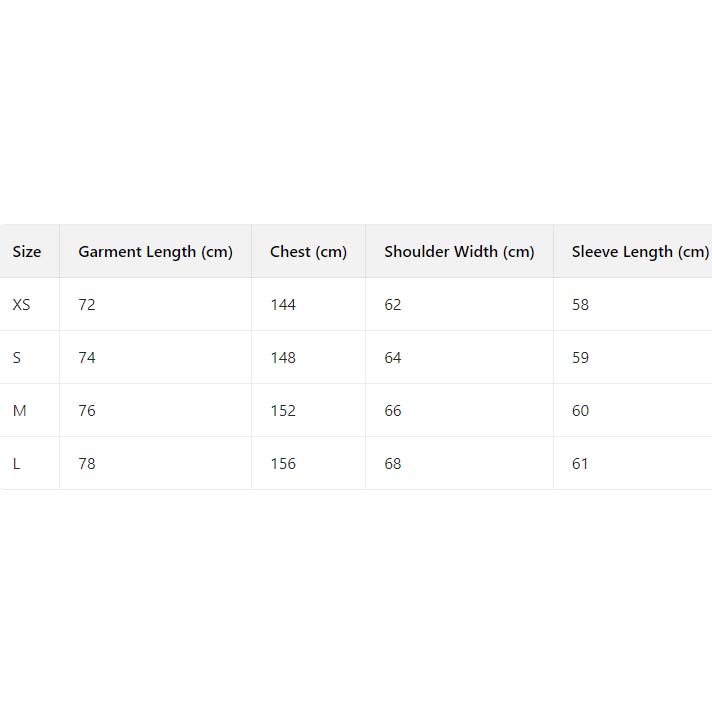Select sleeve length value 59
The height and width of the screenshot is (712, 712).
click(x=581, y=358)
